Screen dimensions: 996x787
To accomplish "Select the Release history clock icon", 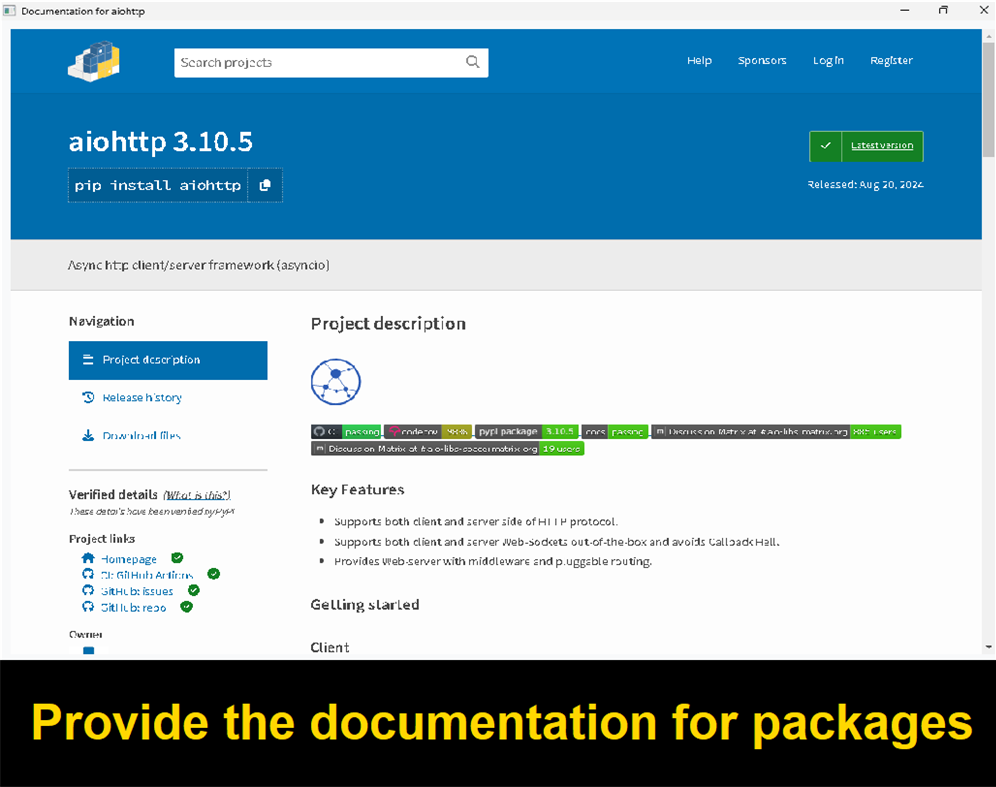I will coord(88,397).
